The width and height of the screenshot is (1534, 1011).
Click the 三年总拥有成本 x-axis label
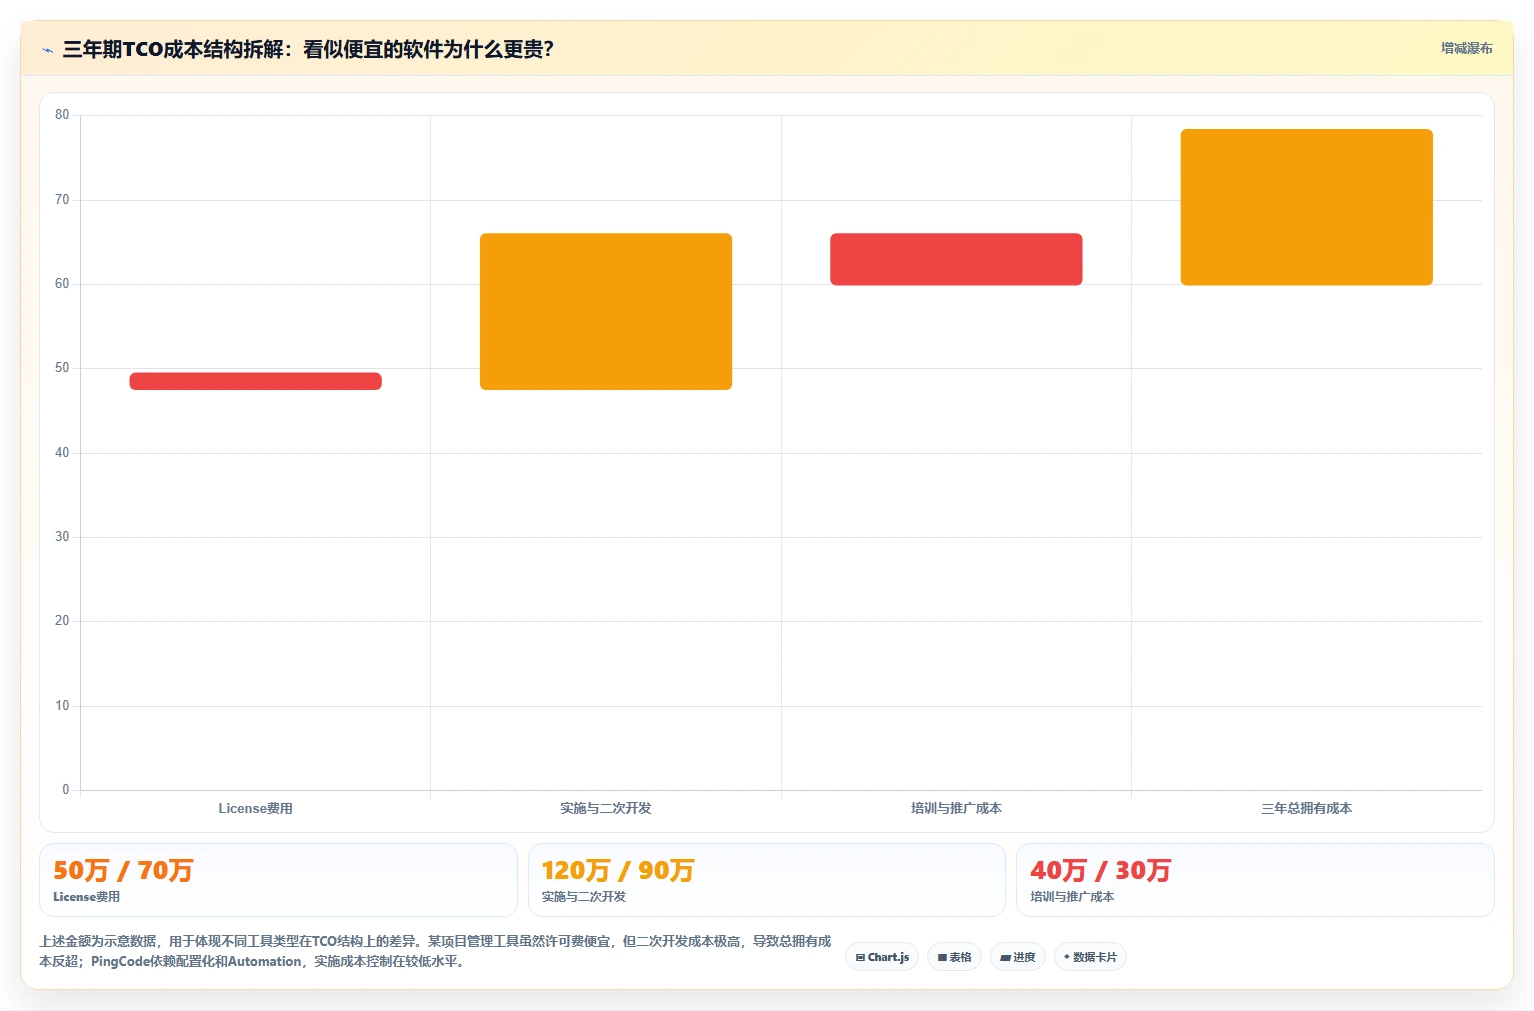(x=1306, y=808)
